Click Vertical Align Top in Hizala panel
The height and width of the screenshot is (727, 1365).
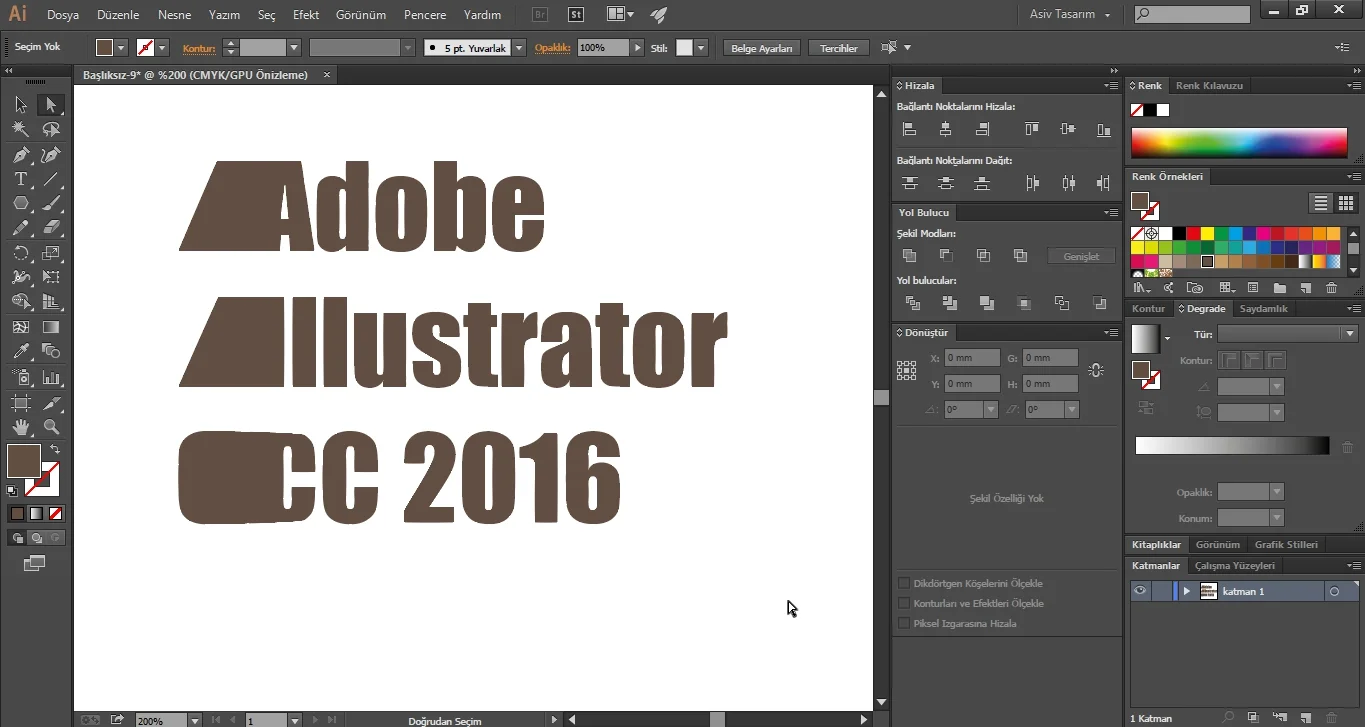pyautogui.click(x=1032, y=129)
